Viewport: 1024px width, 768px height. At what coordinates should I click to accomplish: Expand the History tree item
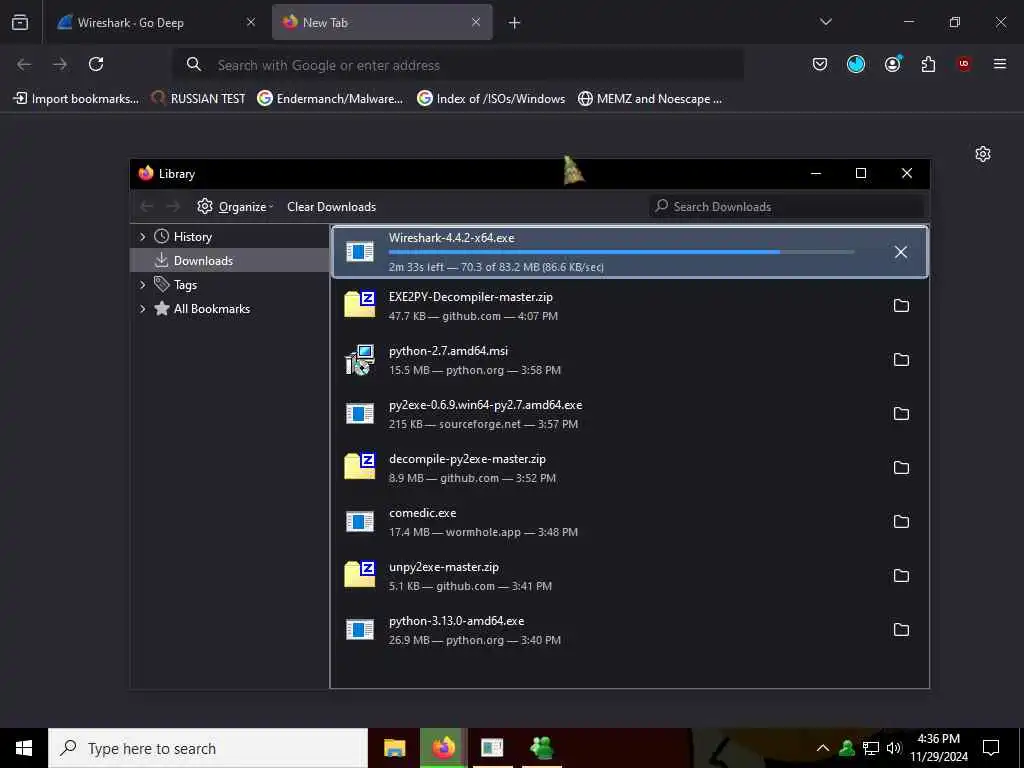click(x=142, y=236)
